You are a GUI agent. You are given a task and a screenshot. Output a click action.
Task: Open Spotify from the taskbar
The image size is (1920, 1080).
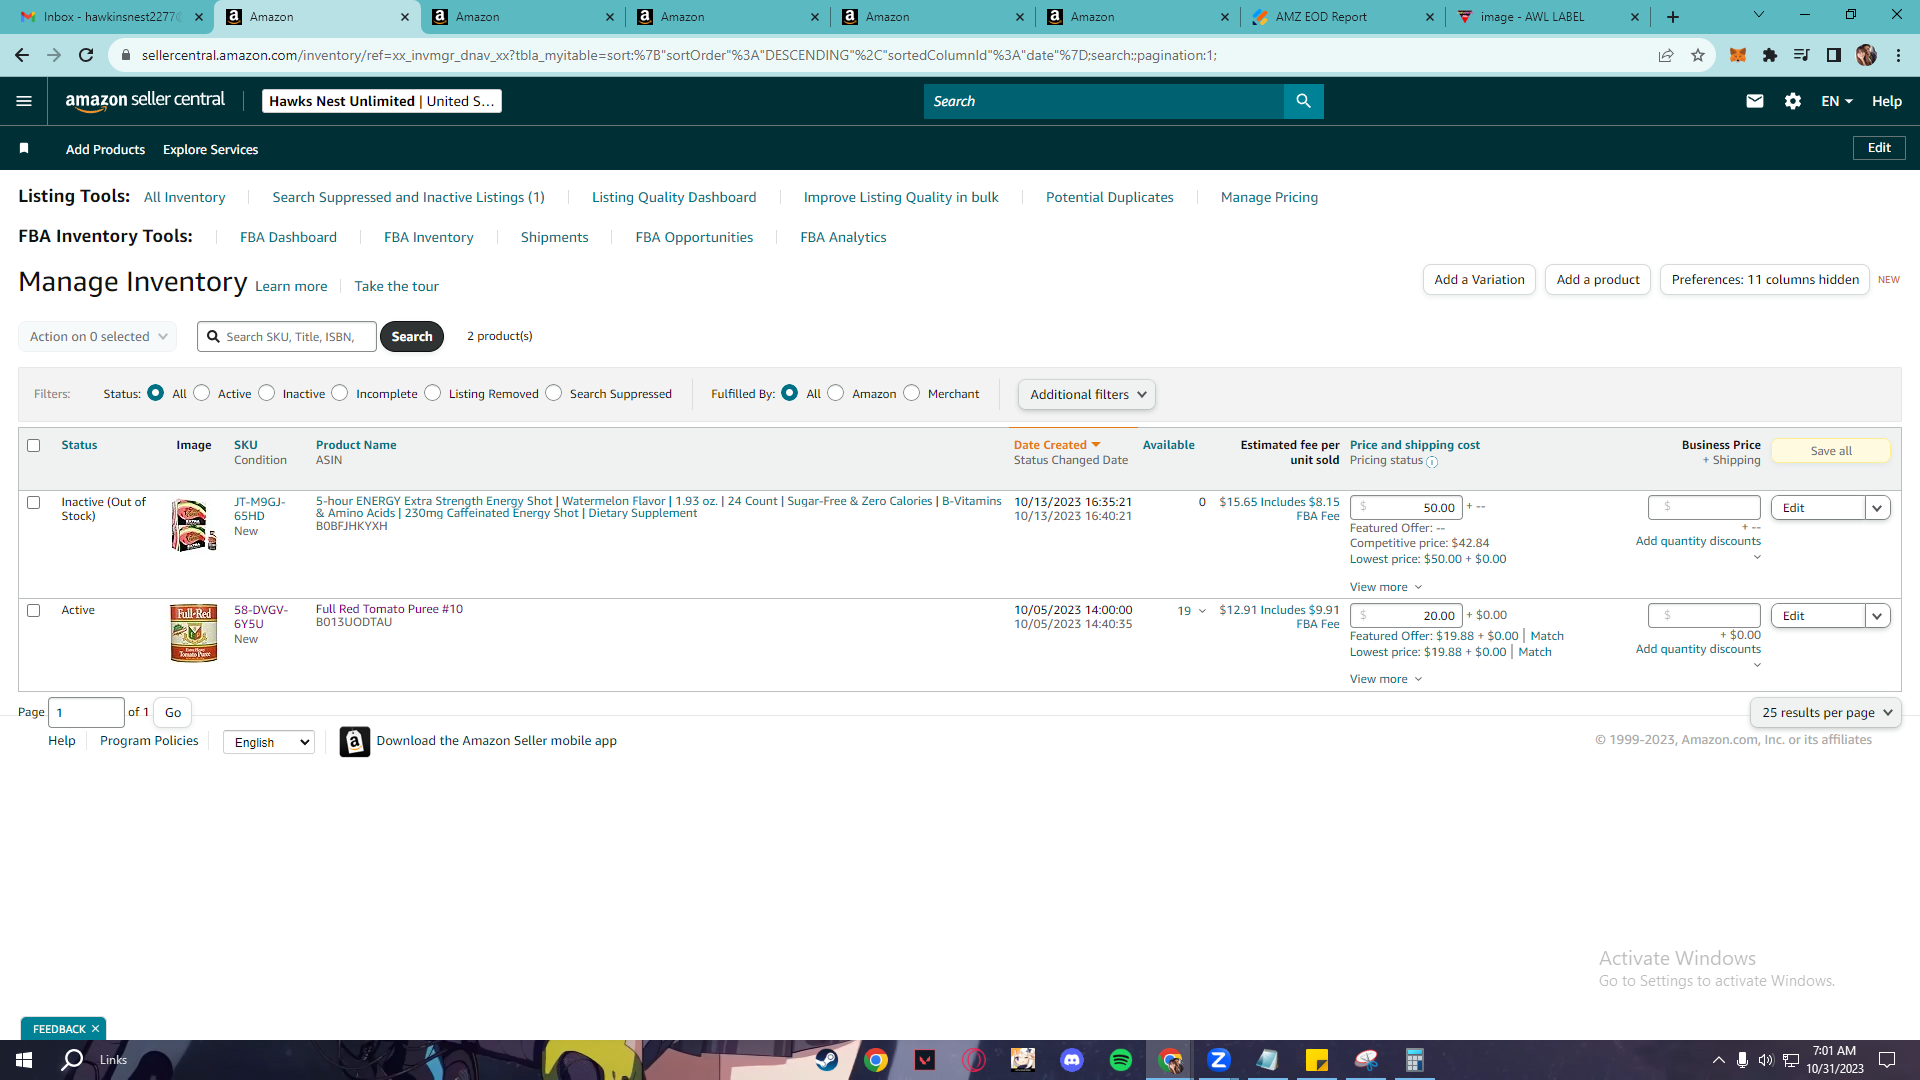[x=1121, y=1060]
